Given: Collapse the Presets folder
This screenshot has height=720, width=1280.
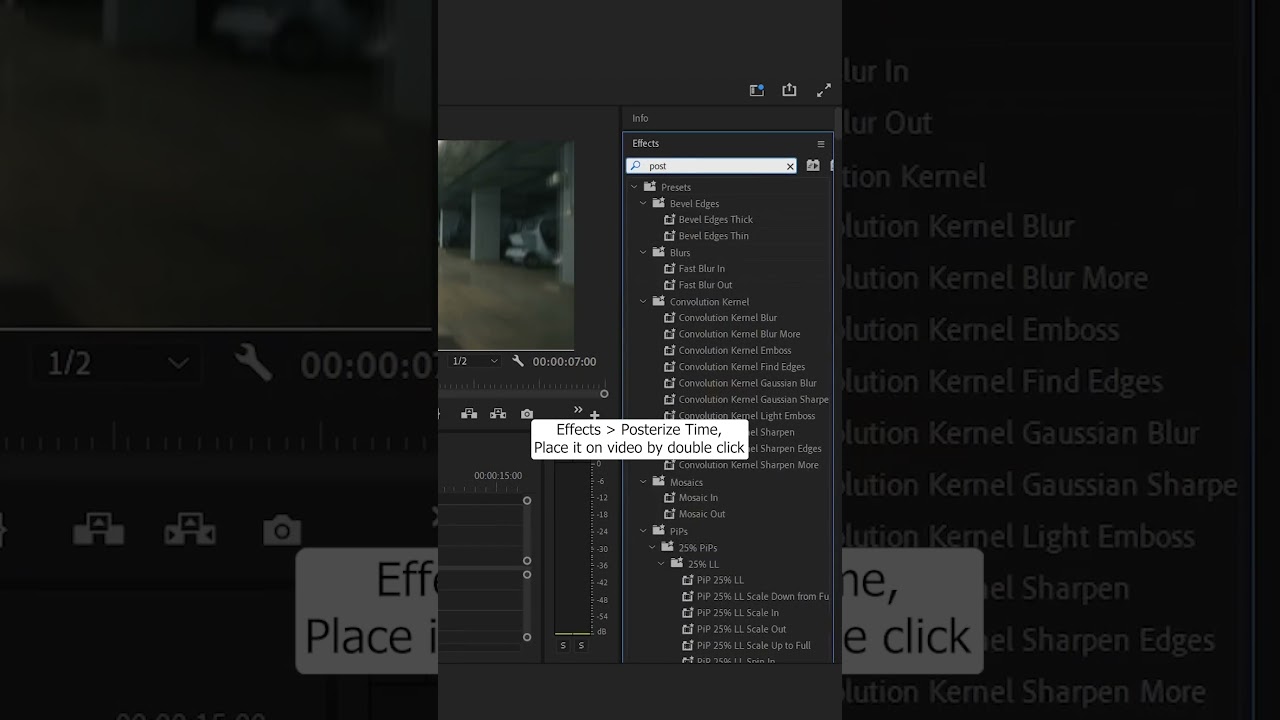Looking at the screenshot, I should click(634, 187).
